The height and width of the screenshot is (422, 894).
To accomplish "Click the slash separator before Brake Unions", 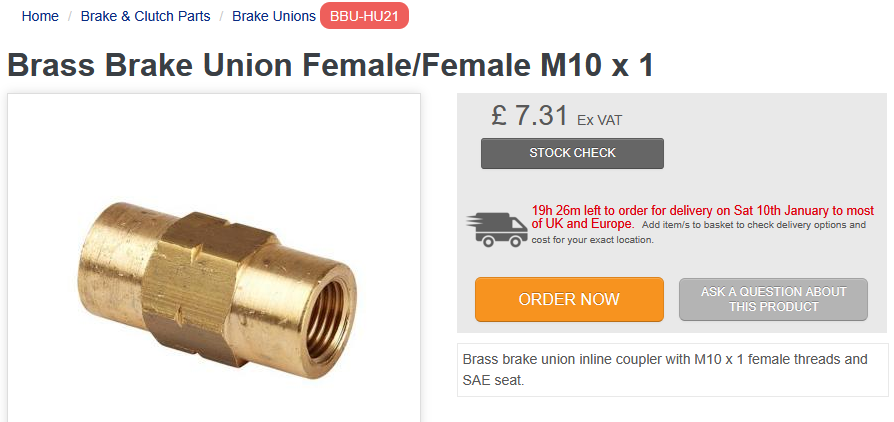I will tap(221, 16).
